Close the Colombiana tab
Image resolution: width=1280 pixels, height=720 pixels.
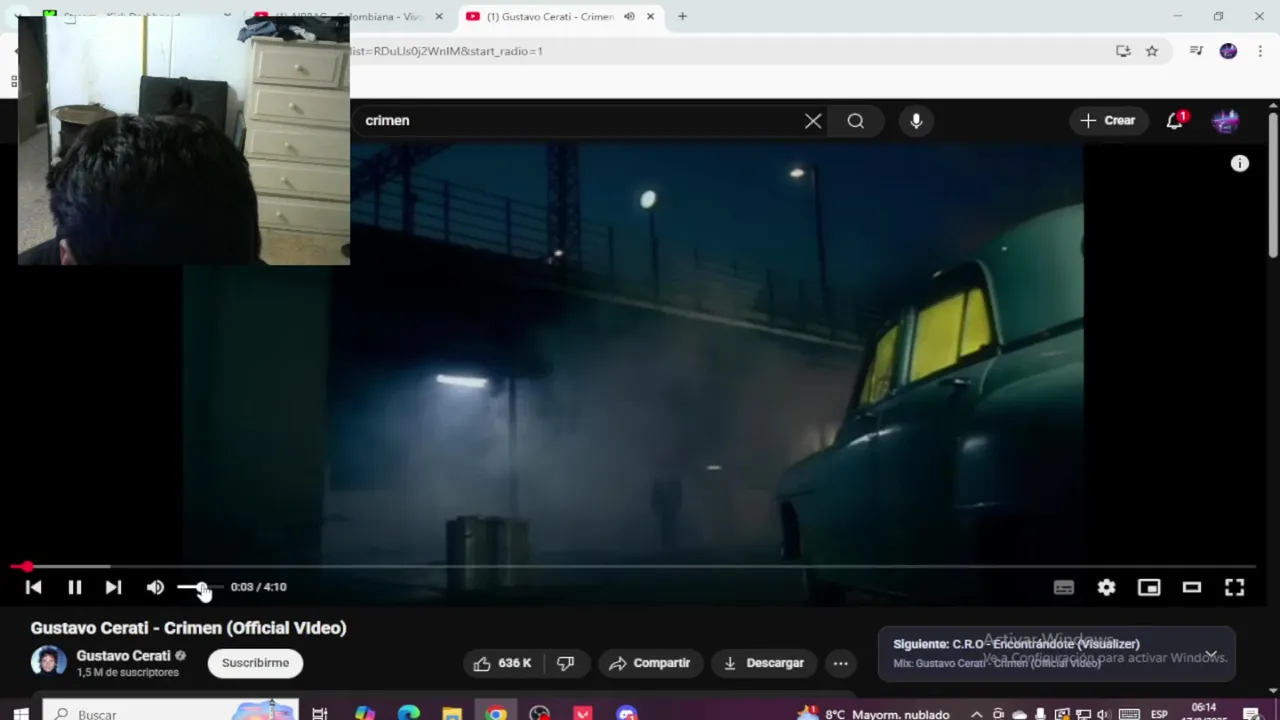(x=438, y=16)
